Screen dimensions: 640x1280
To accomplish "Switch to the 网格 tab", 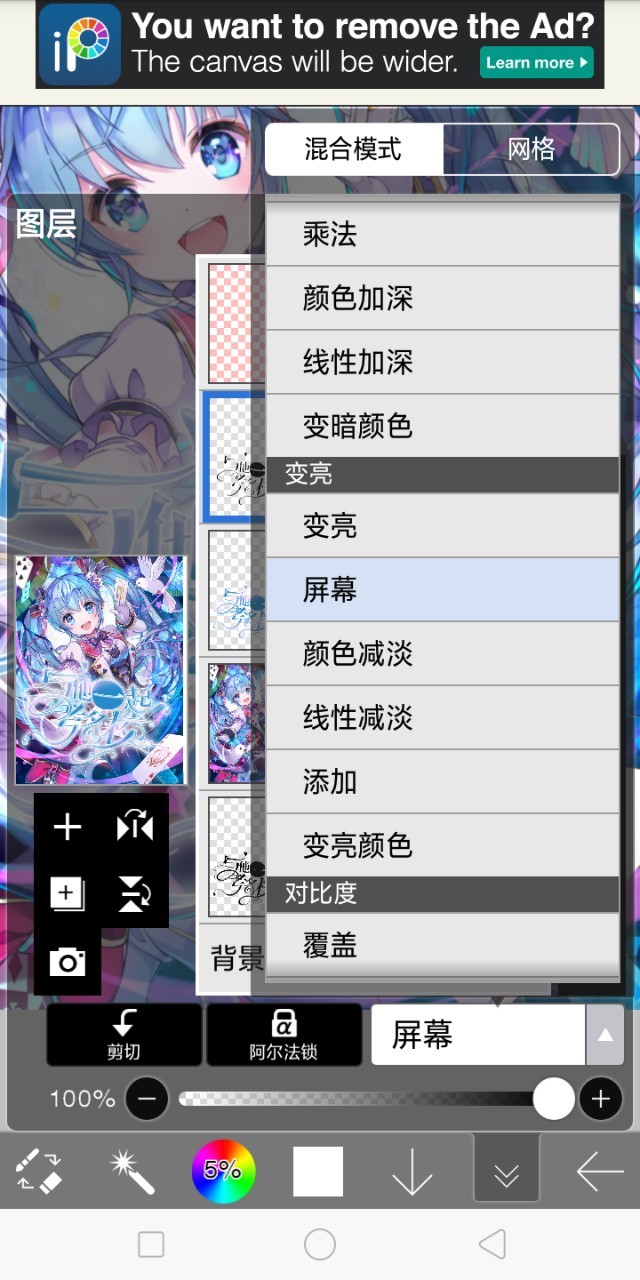I will (x=531, y=150).
